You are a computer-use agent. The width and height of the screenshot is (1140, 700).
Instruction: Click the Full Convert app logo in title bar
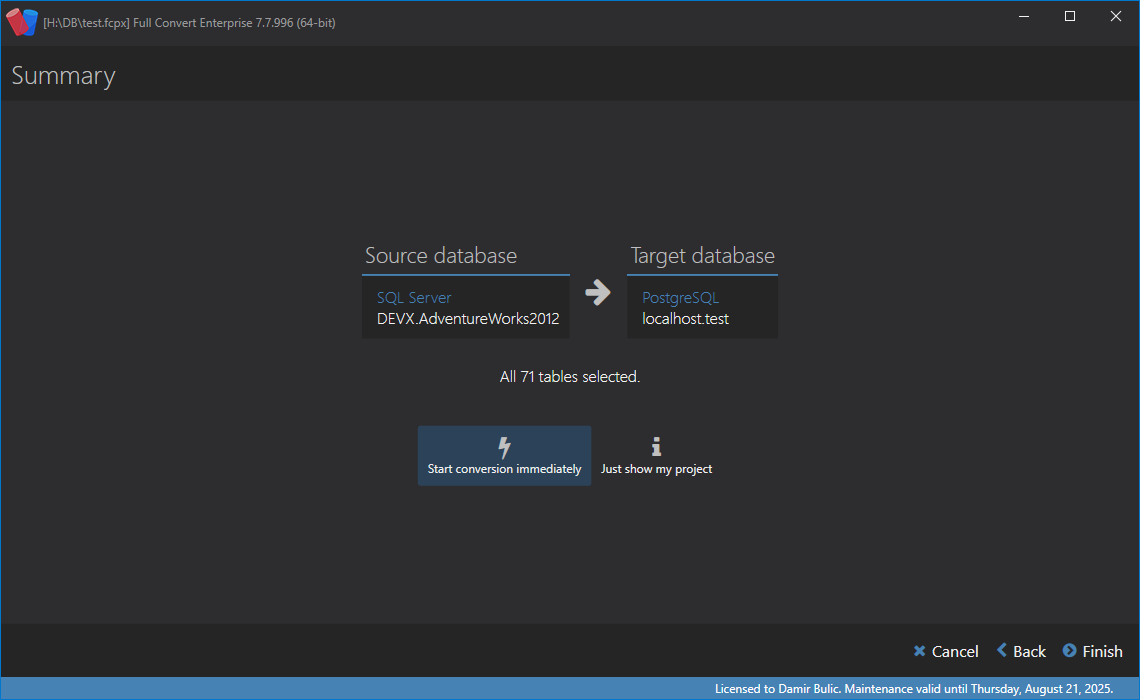coord(22,22)
